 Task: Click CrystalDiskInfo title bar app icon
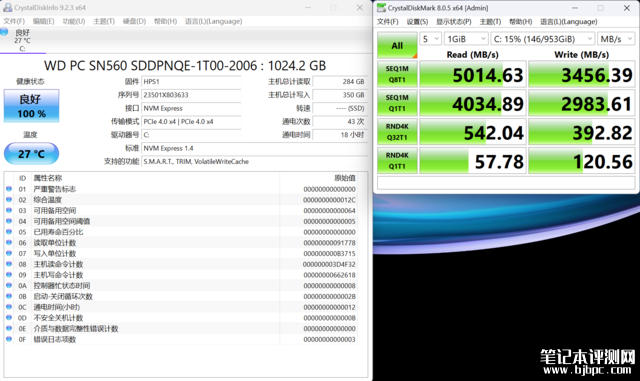(7, 7)
